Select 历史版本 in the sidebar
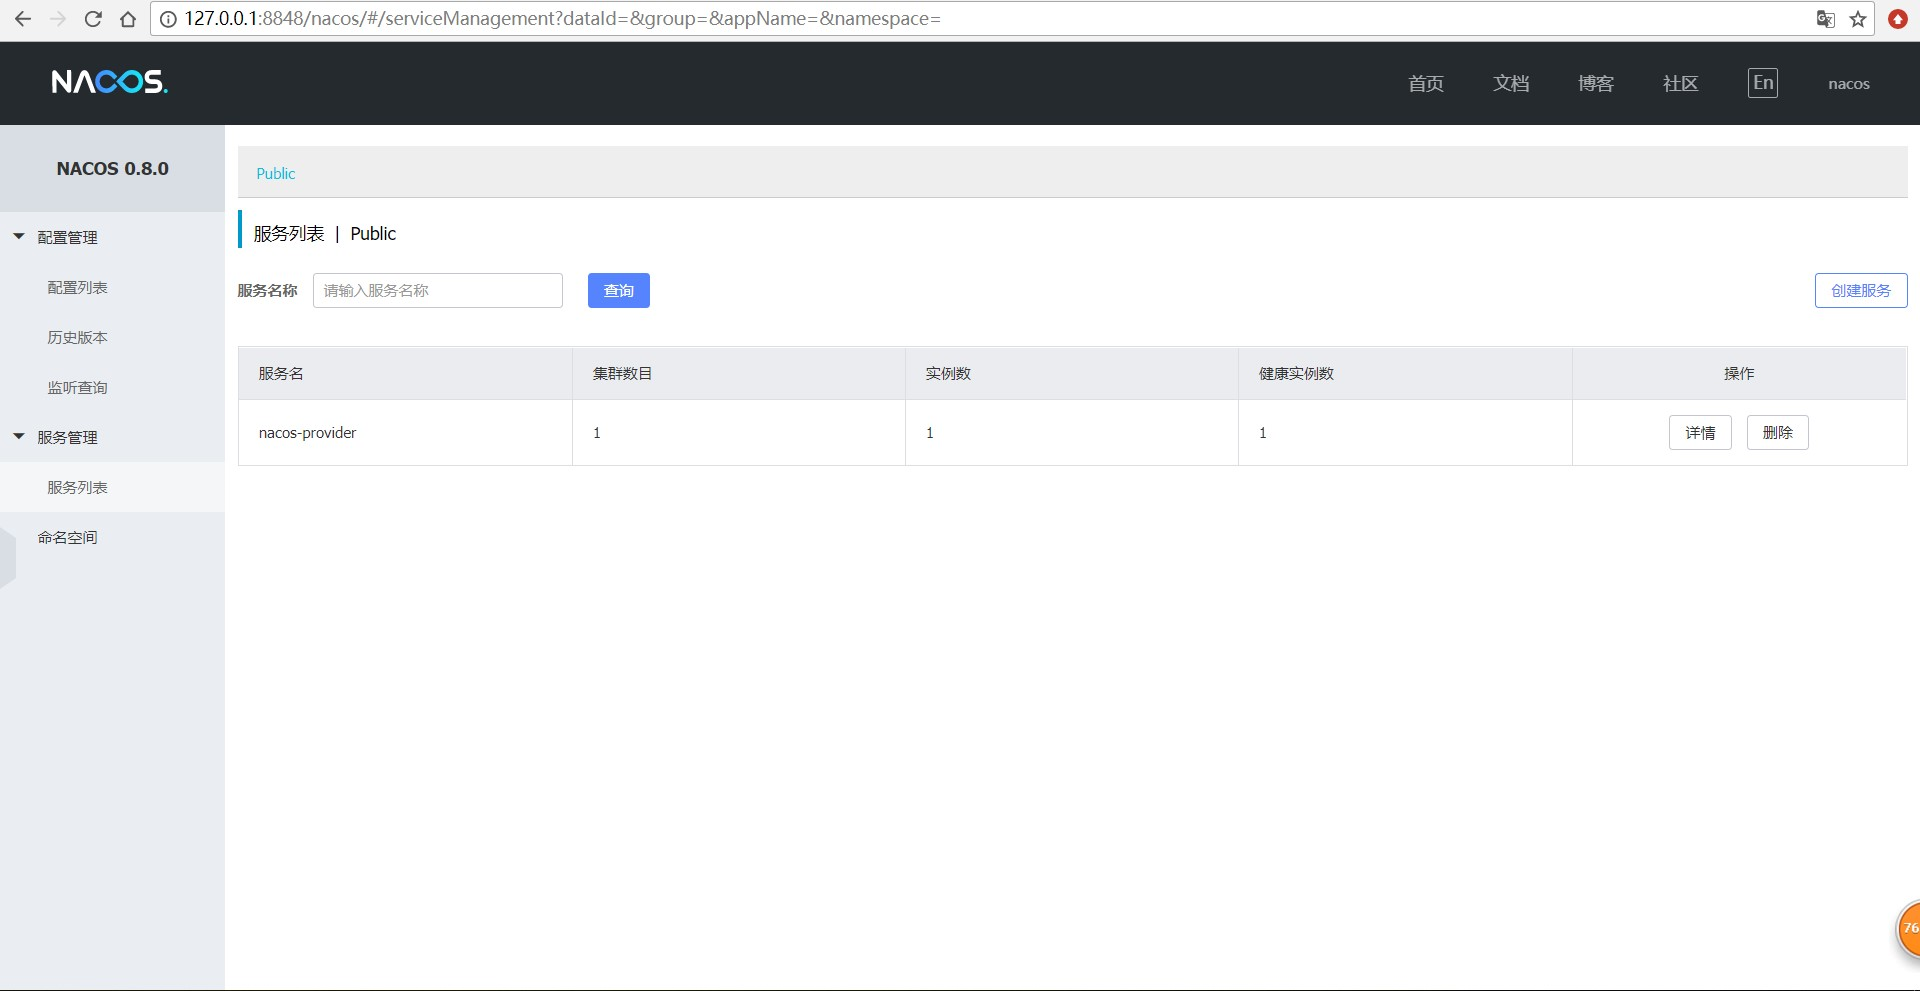The width and height of the screenshot is (1920, 991). pyautogui.click(x=77, y=337)
